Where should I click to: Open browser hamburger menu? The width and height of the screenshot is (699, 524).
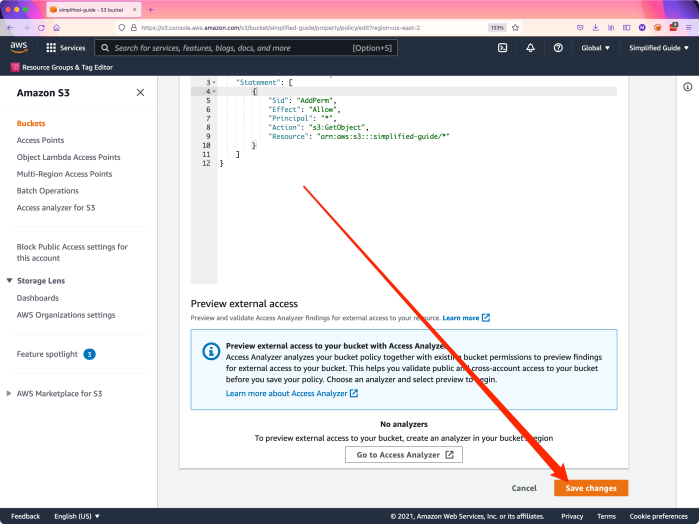coord(688,28)
